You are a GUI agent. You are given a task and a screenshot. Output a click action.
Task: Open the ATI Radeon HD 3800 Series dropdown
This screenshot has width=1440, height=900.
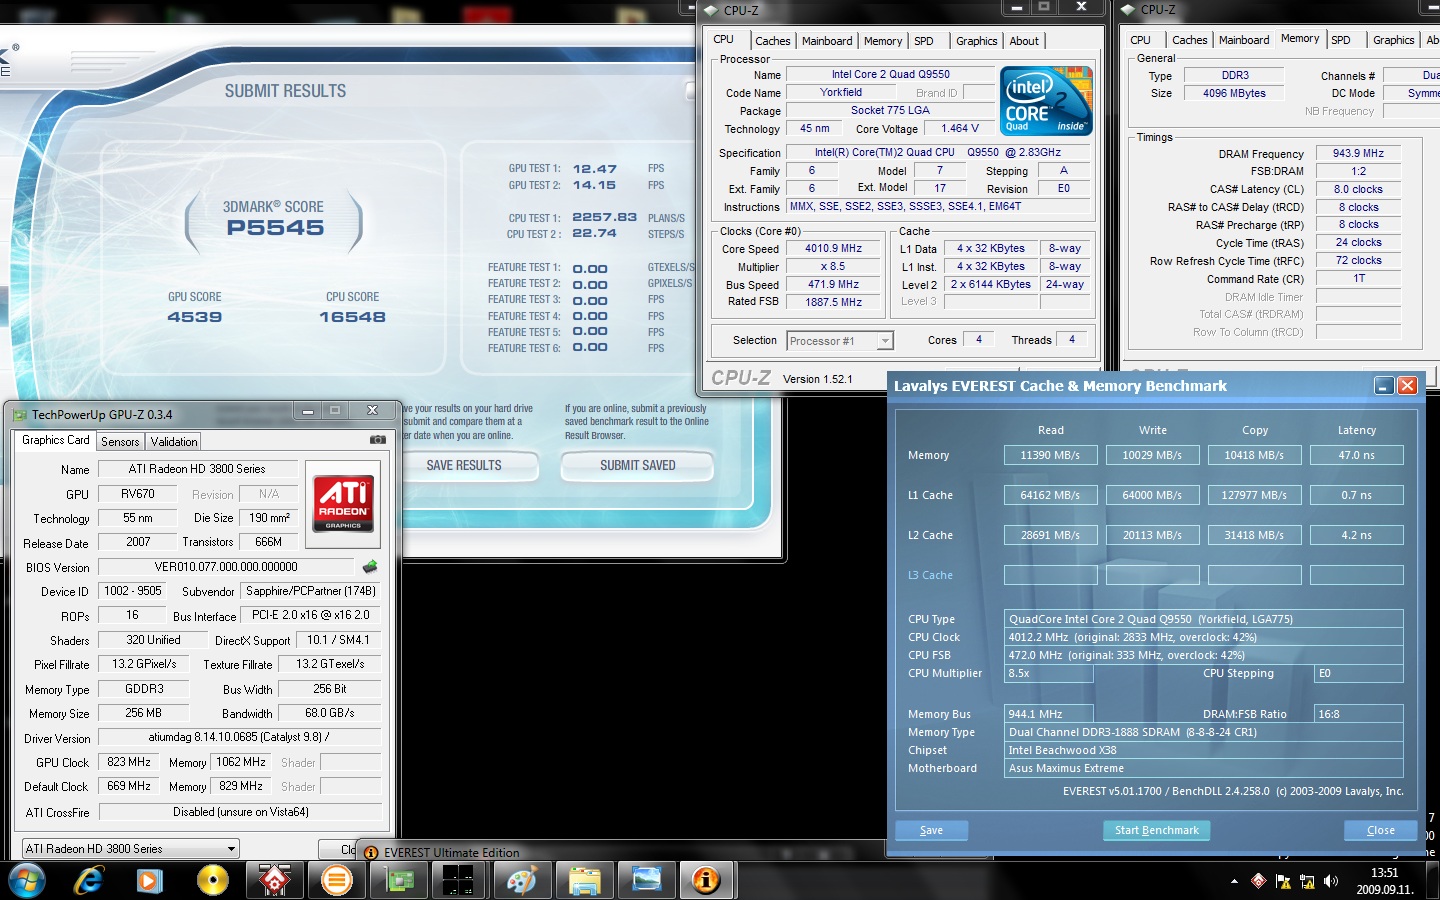pos(131,849)
